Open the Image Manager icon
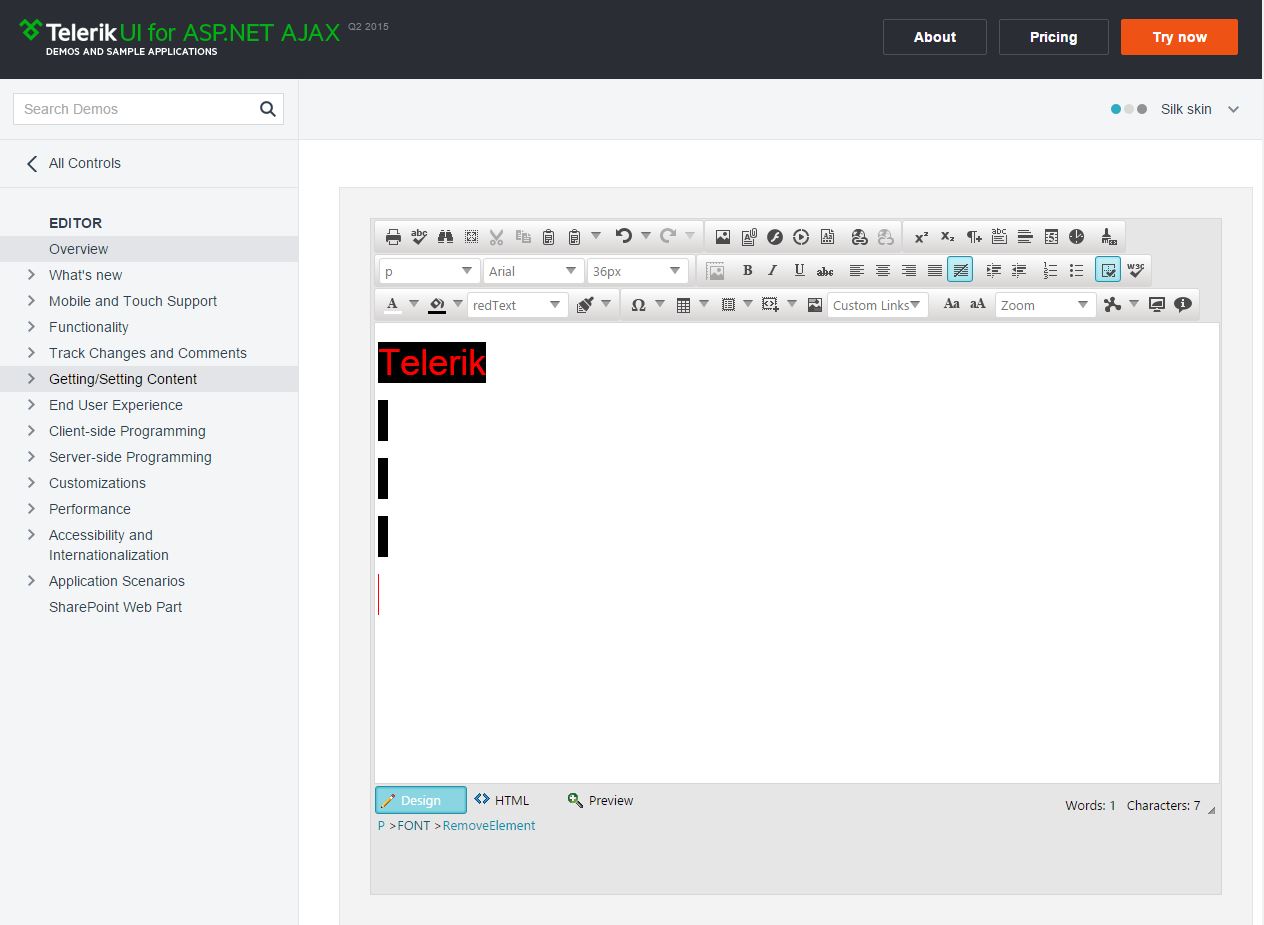Viewport: 1264px width, 925px height. coord(723,237)
